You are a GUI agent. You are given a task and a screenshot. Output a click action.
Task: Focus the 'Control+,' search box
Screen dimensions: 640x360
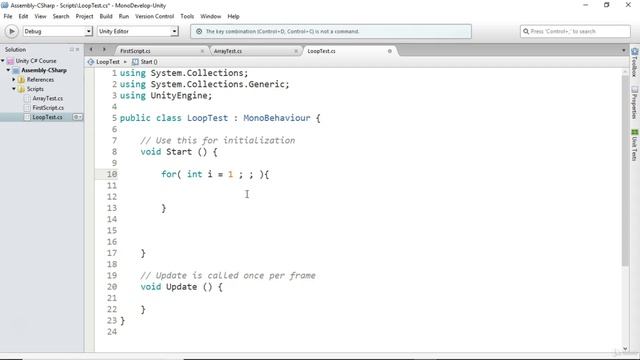point(575,31)
